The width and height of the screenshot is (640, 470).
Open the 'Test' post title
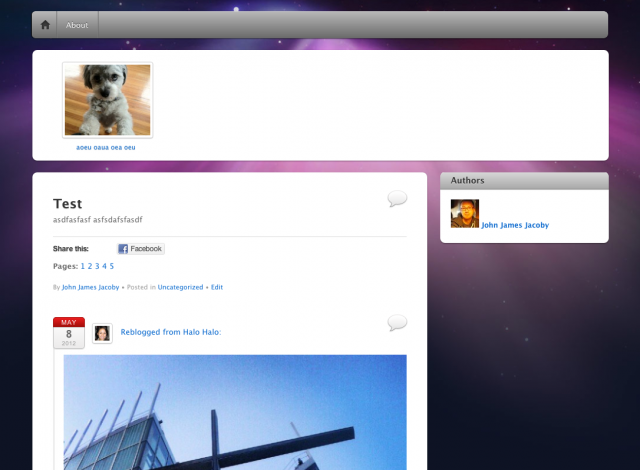(x=67, y=203)
